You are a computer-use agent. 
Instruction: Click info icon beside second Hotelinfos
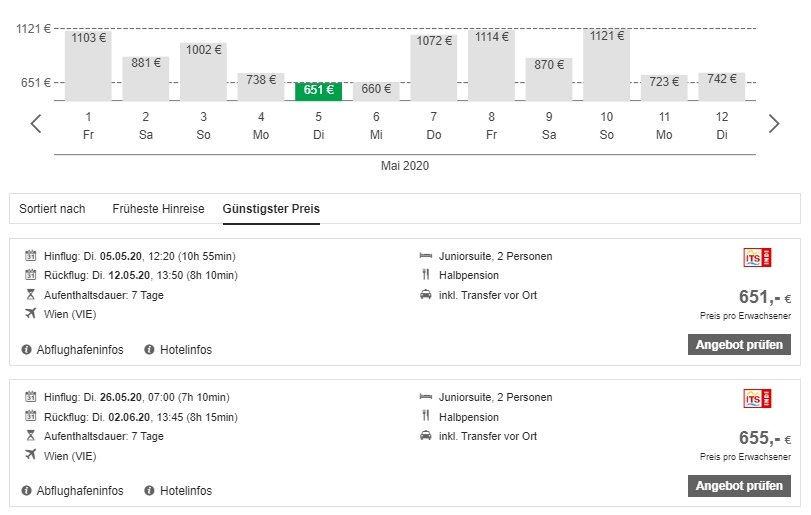tap(150, 491)
